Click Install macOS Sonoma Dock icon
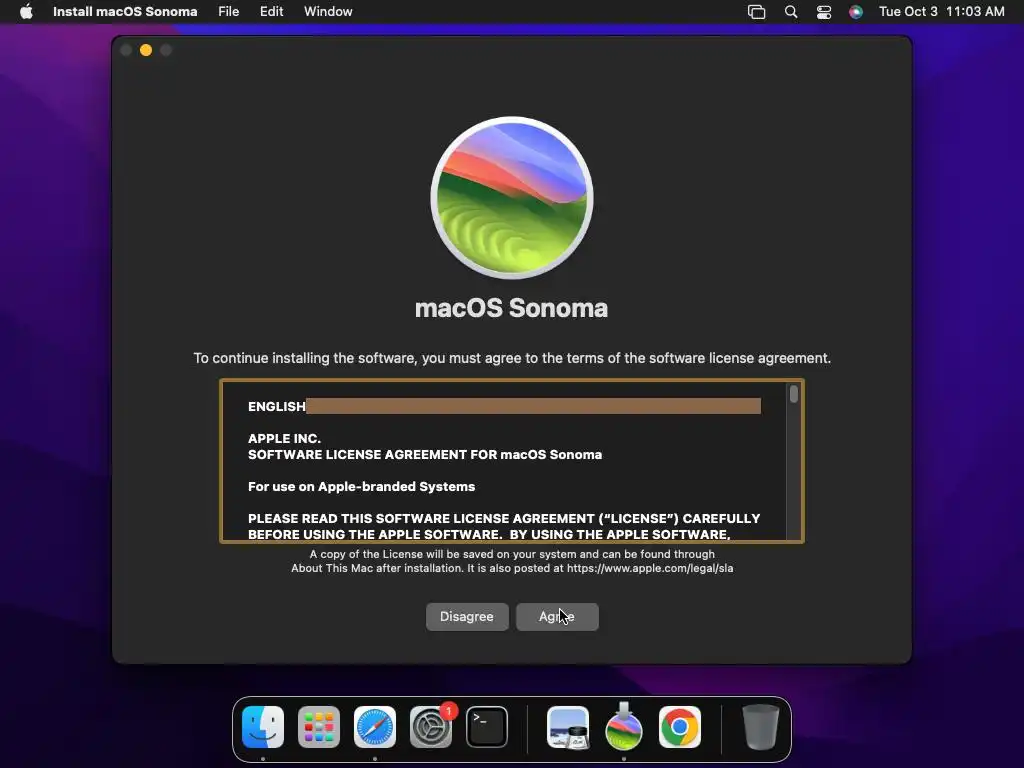The height and width of the screenshot is (768, 1024). pos(624,727)
